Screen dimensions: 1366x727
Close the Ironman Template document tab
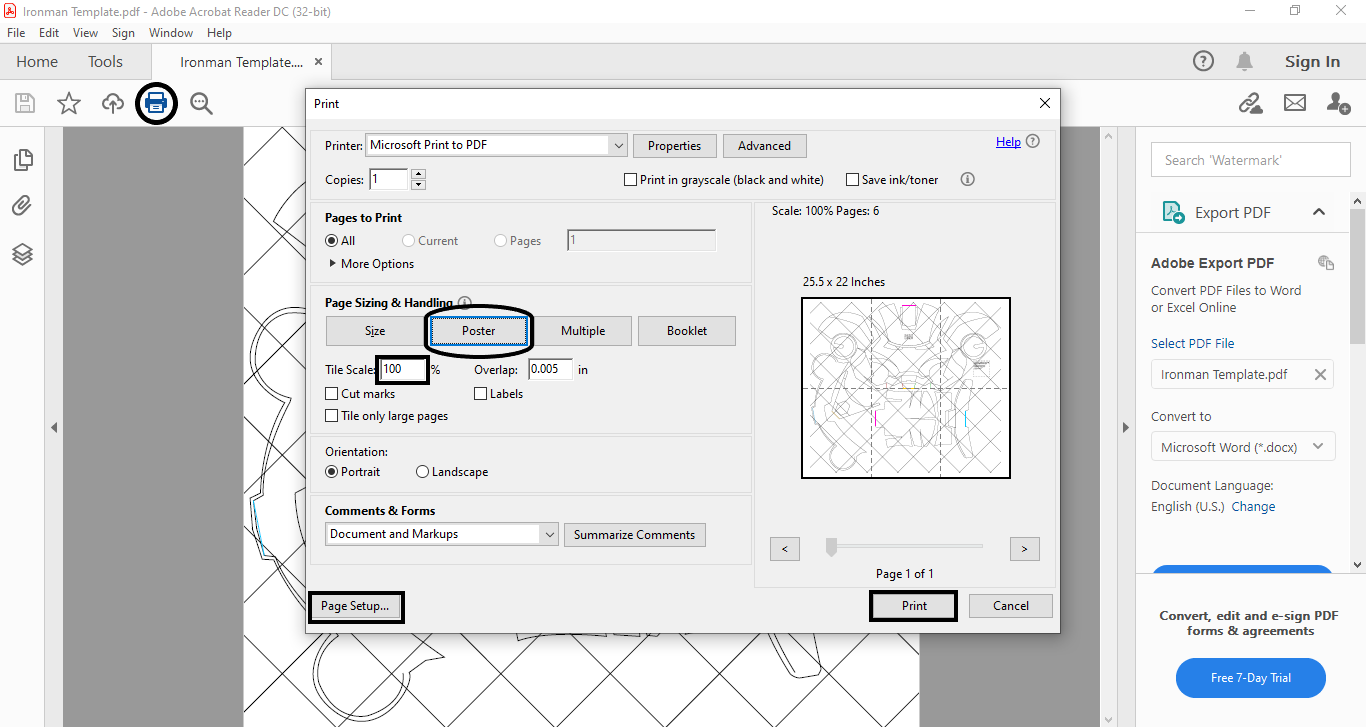coord(318,62)
